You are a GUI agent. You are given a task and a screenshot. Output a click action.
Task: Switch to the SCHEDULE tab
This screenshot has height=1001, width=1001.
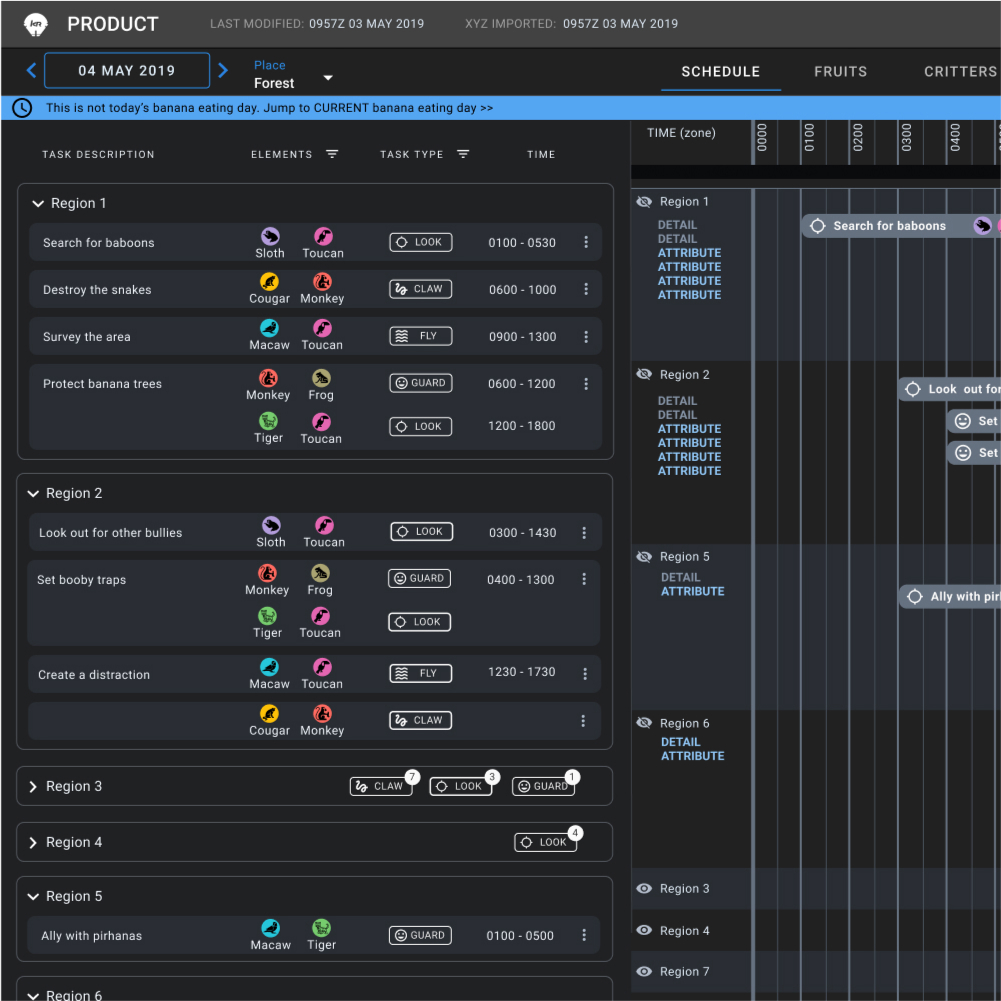coord(721,72)
